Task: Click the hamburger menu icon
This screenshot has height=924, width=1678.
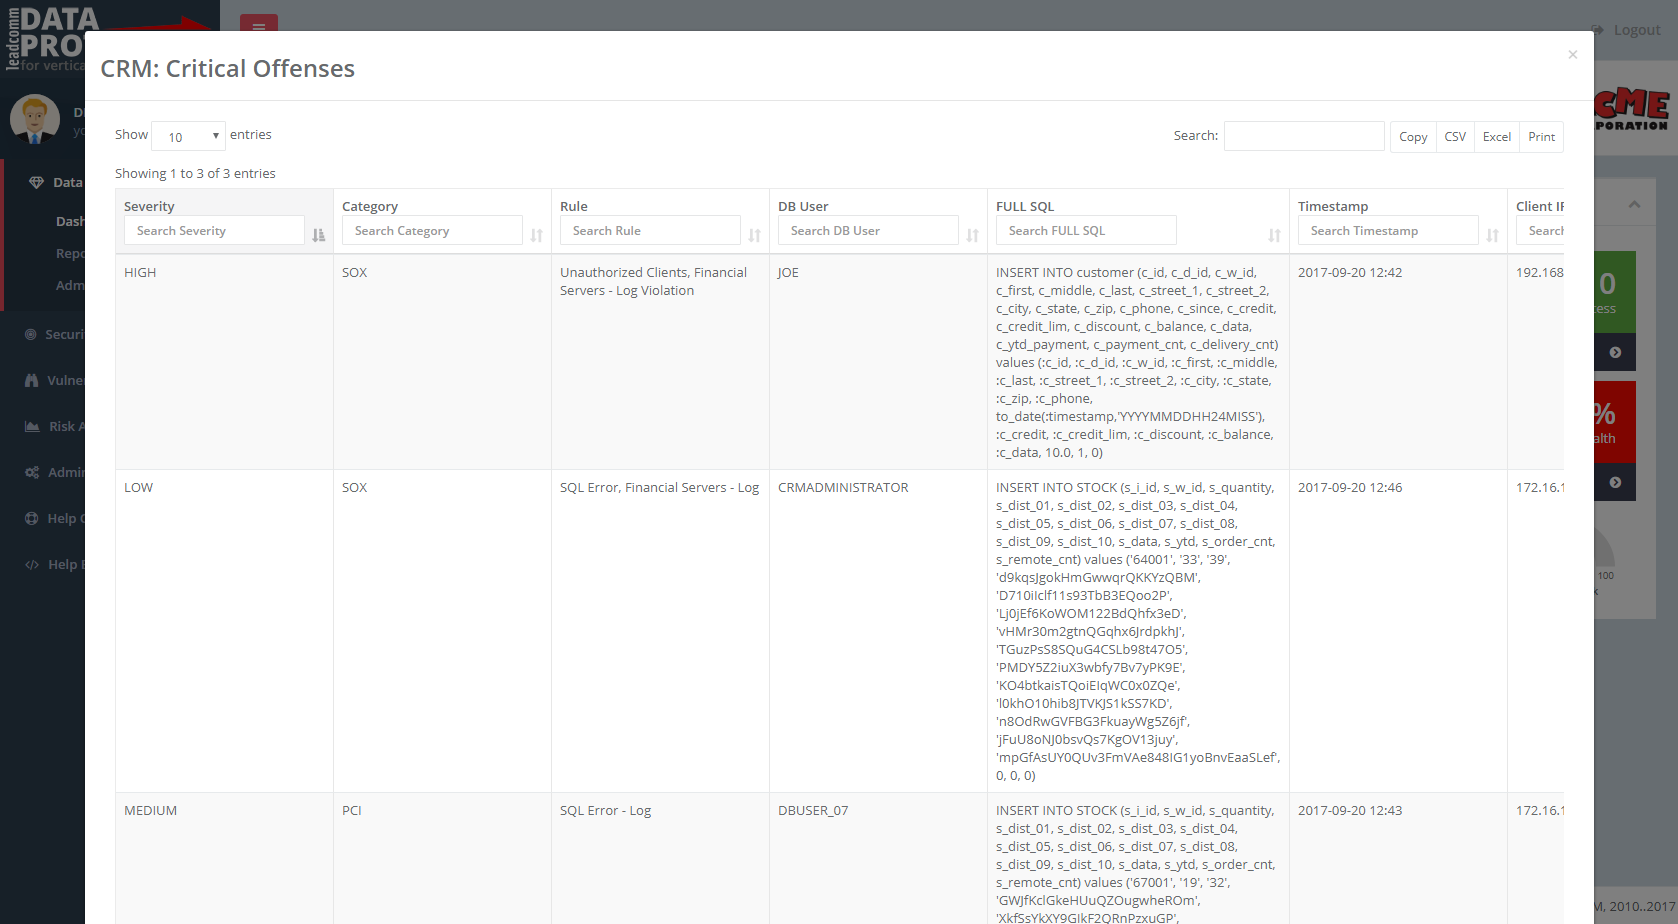Action: pyautogui.click(x=258, y=26)
